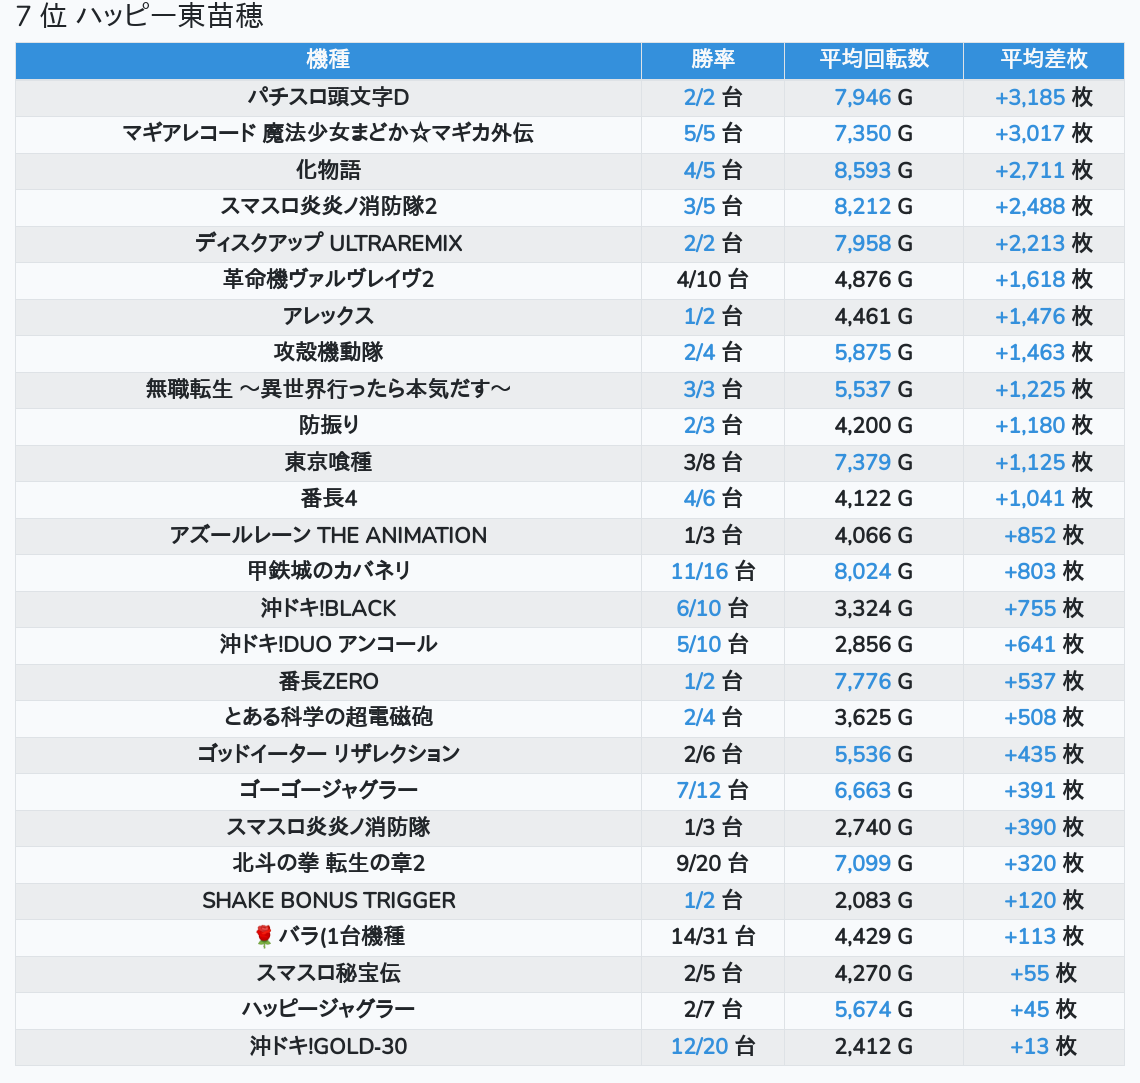This screenshot has width=1140, height=1083.
Task: Click the 東京喰種 machine name
Action: click(328, 462)
